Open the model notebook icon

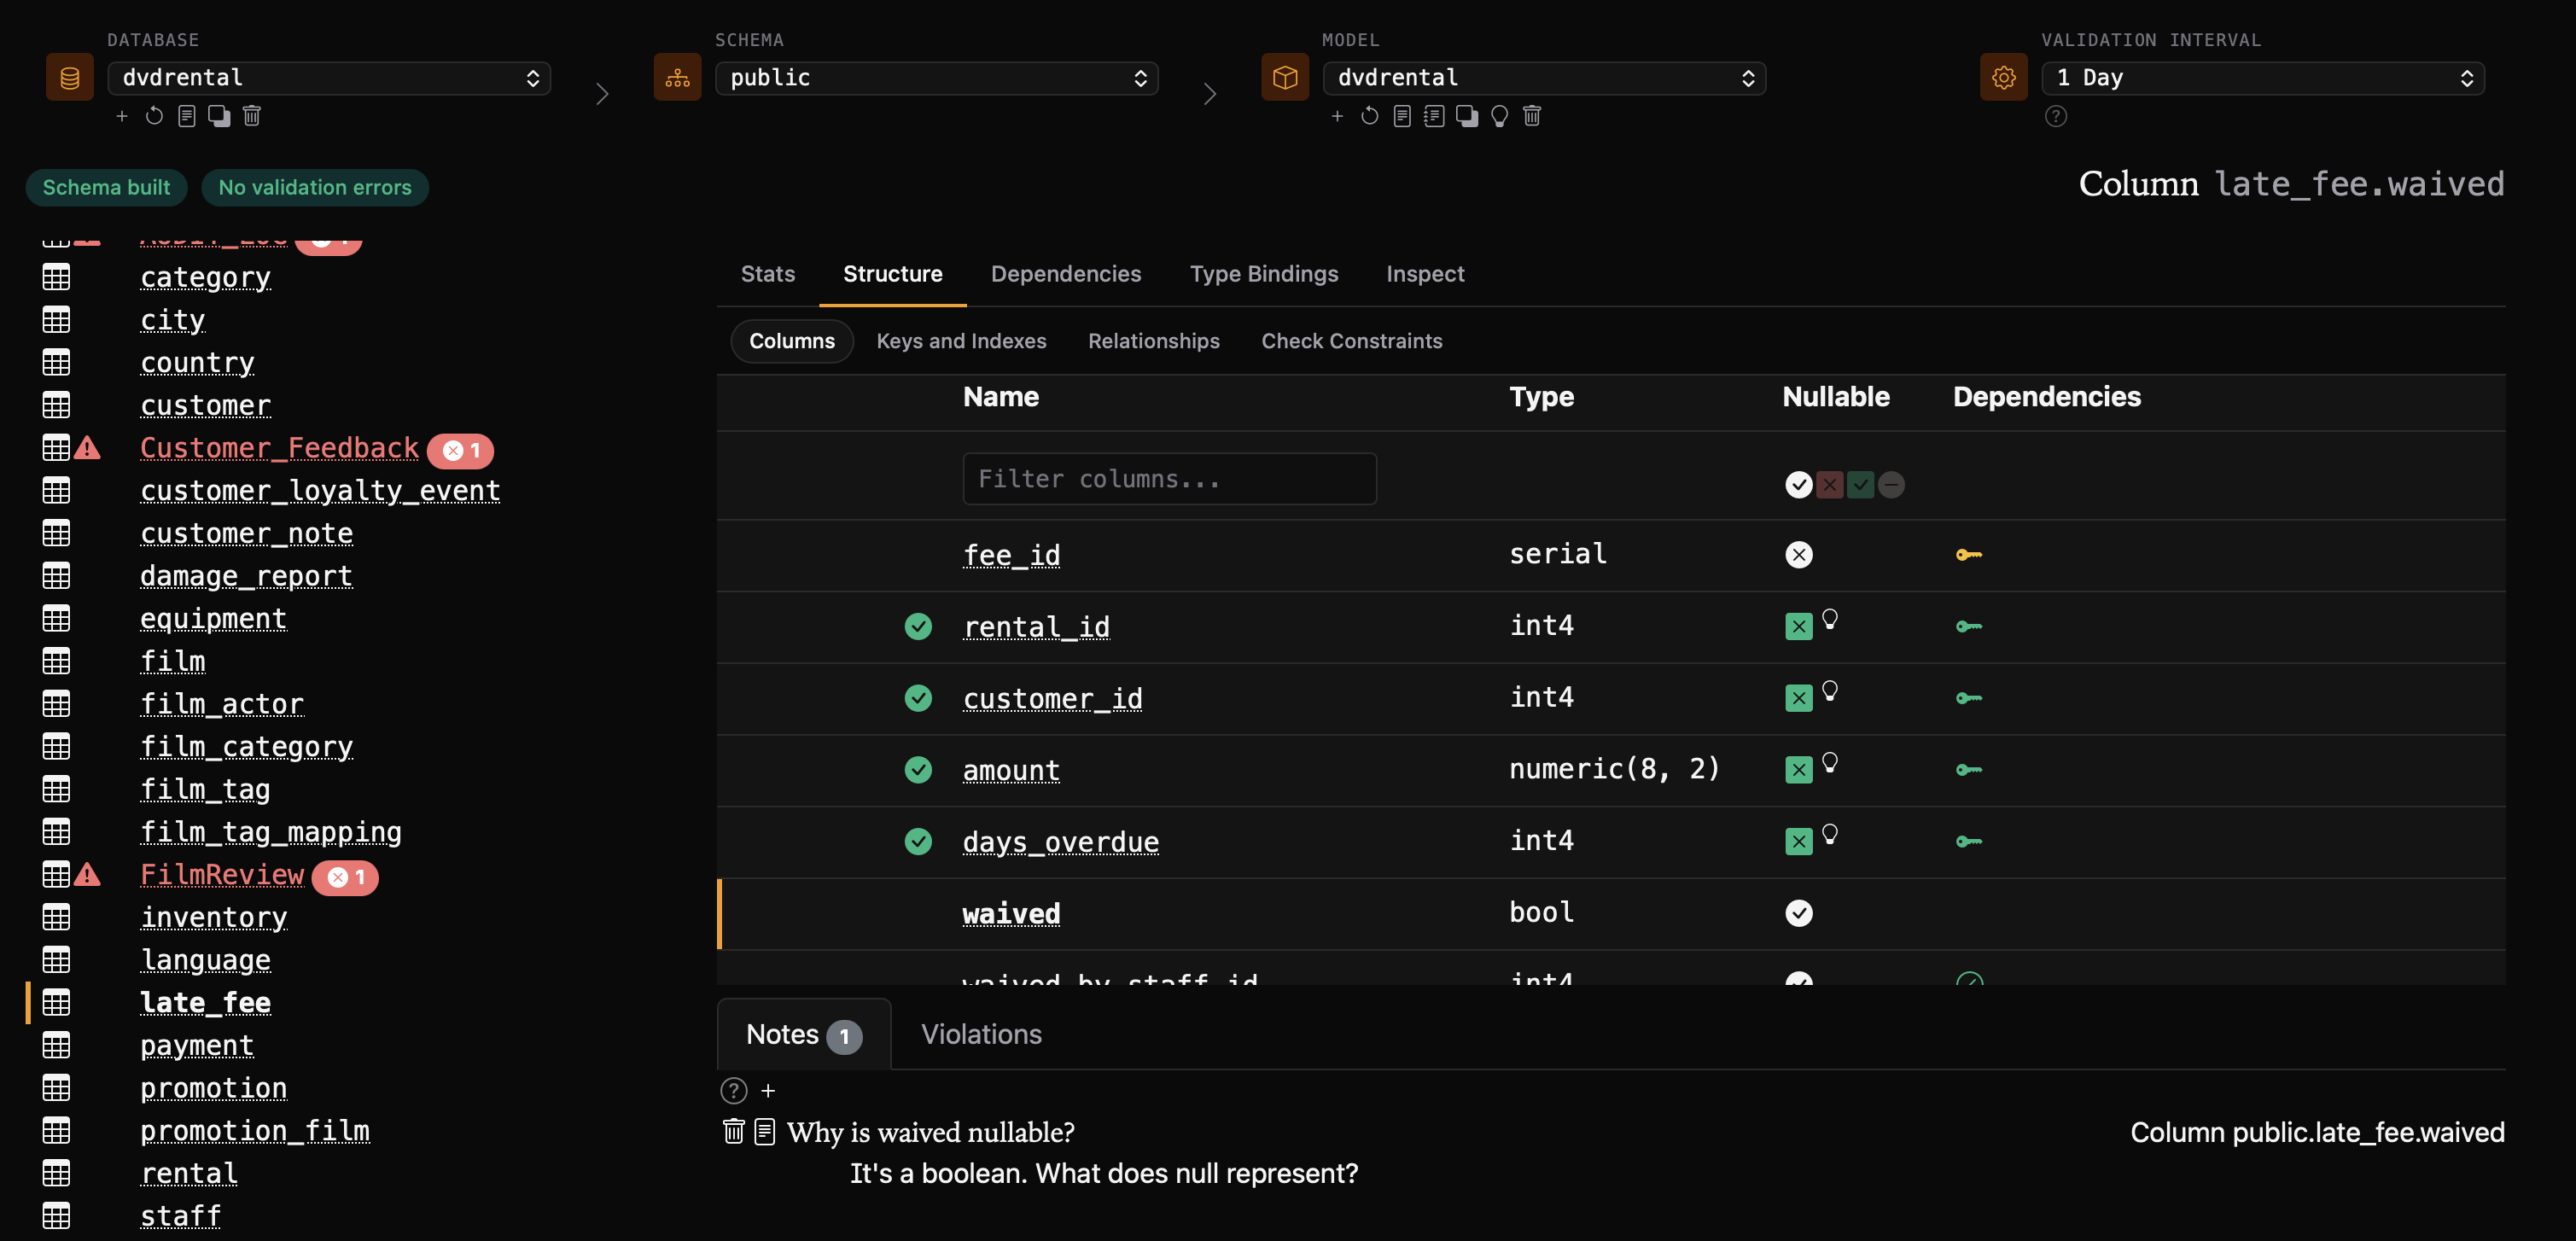[x=1434, y=116]
